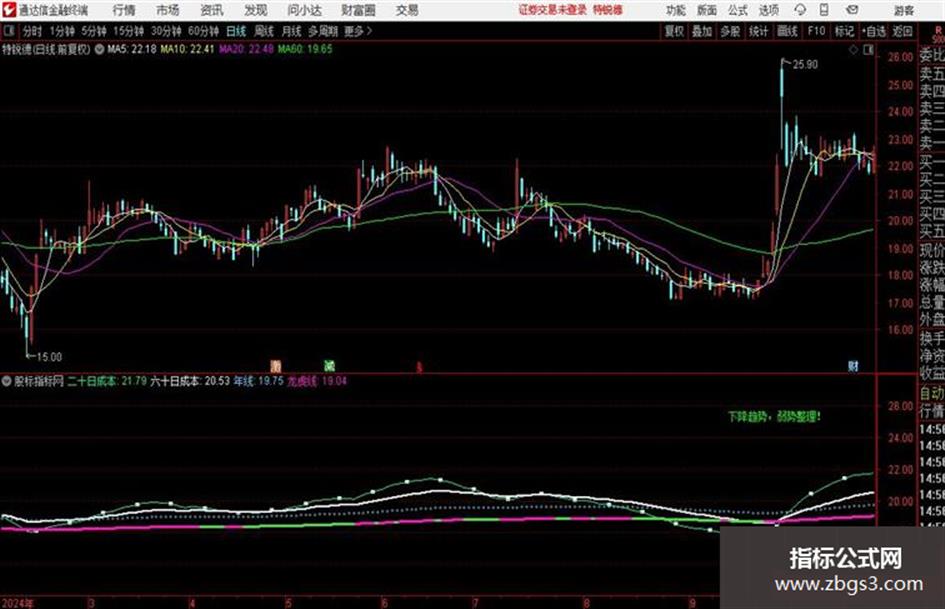Open the headset customer service icon
The width and height of the screenshot is (945, 609).
(x=800, y=10)
